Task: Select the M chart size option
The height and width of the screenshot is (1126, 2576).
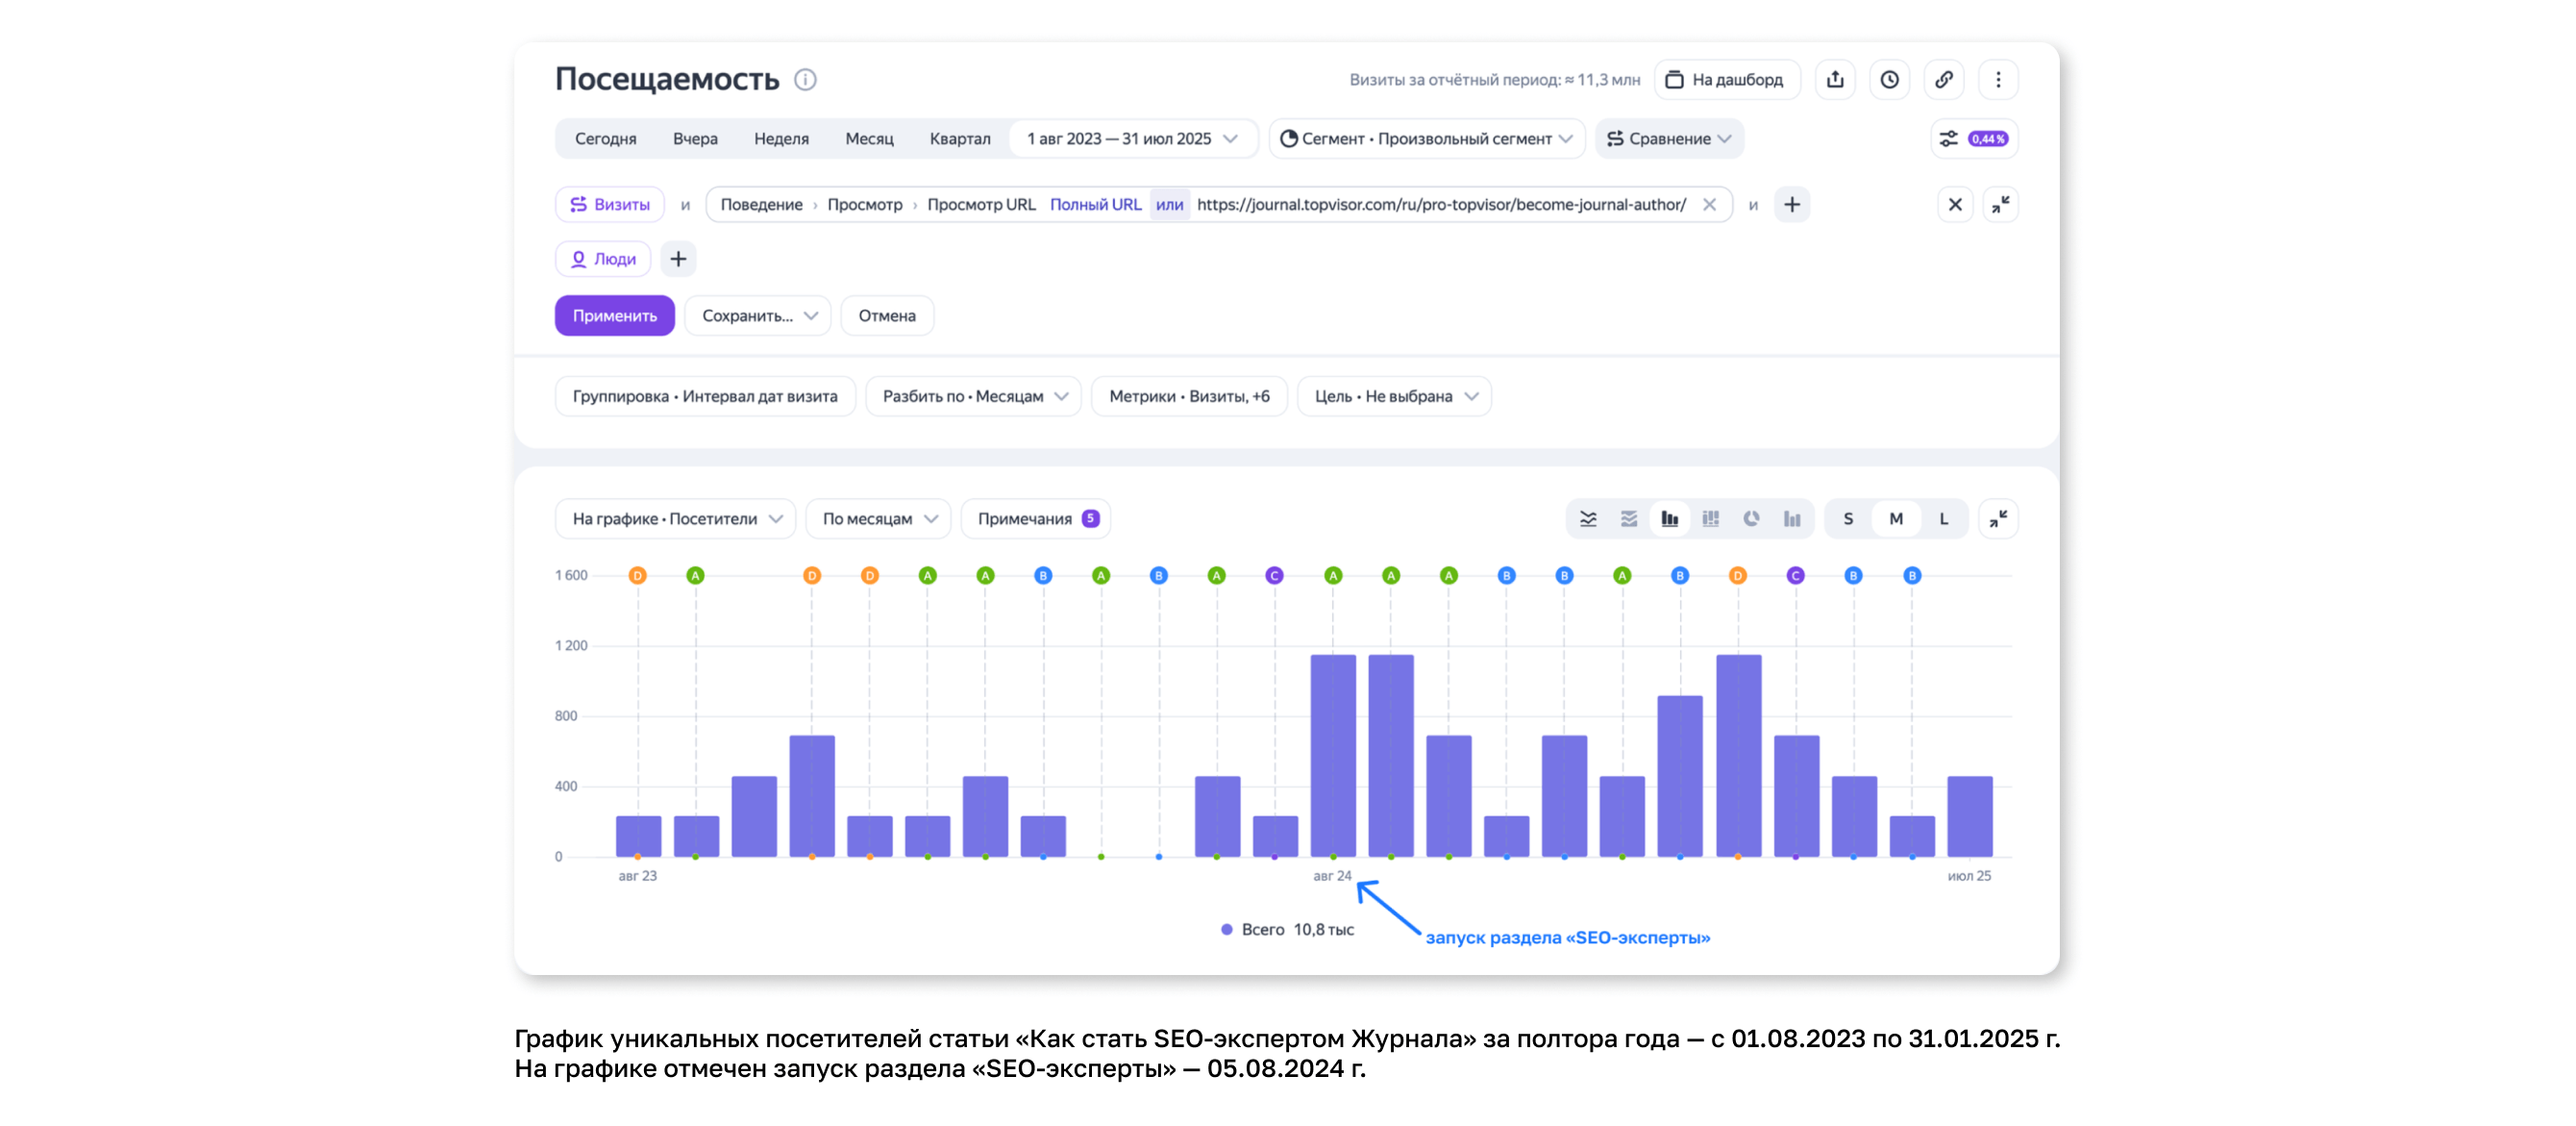Action: tap(1895, 518)
